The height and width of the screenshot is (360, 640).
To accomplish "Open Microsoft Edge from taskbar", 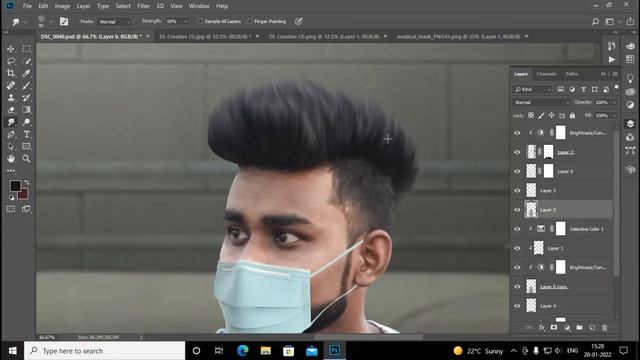I will [x=242, y=351].
